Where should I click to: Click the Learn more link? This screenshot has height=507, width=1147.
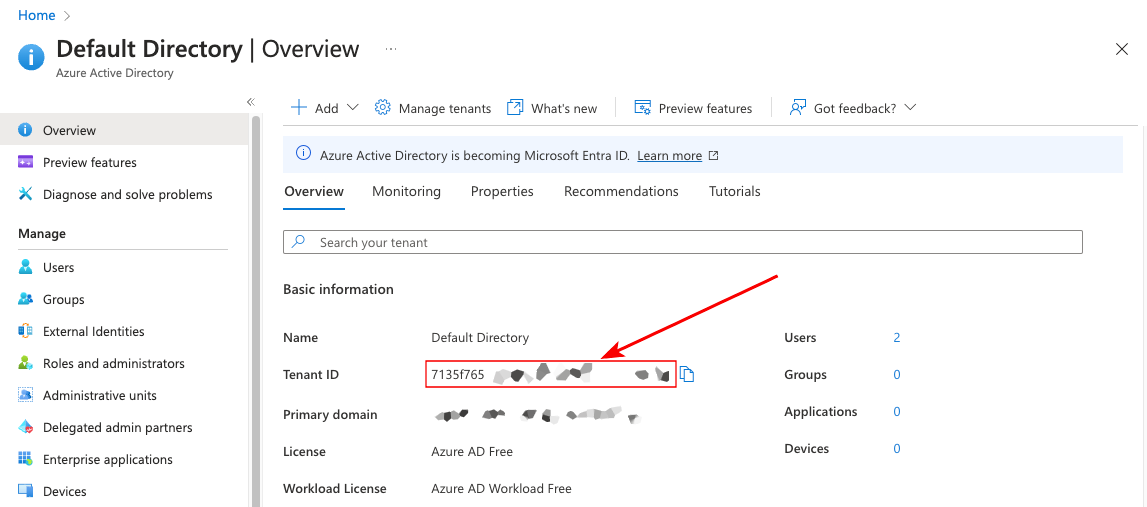point(669,156)
